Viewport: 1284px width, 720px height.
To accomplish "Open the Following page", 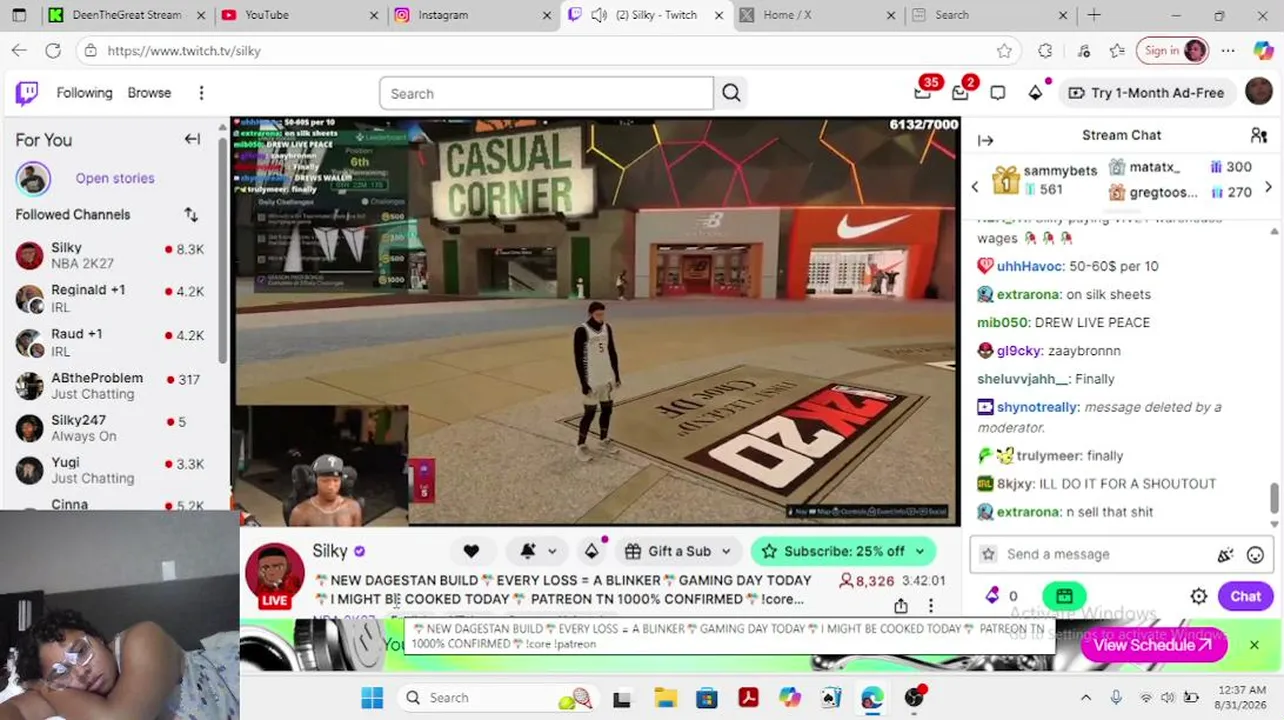I will tap(84, 93).
